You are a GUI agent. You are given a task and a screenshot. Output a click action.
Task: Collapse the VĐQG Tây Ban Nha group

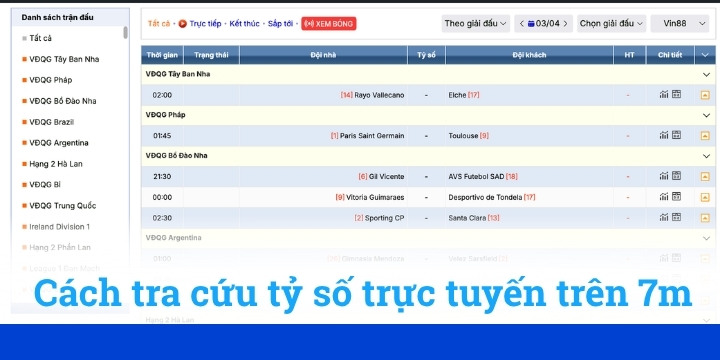(x=706, y=74)
